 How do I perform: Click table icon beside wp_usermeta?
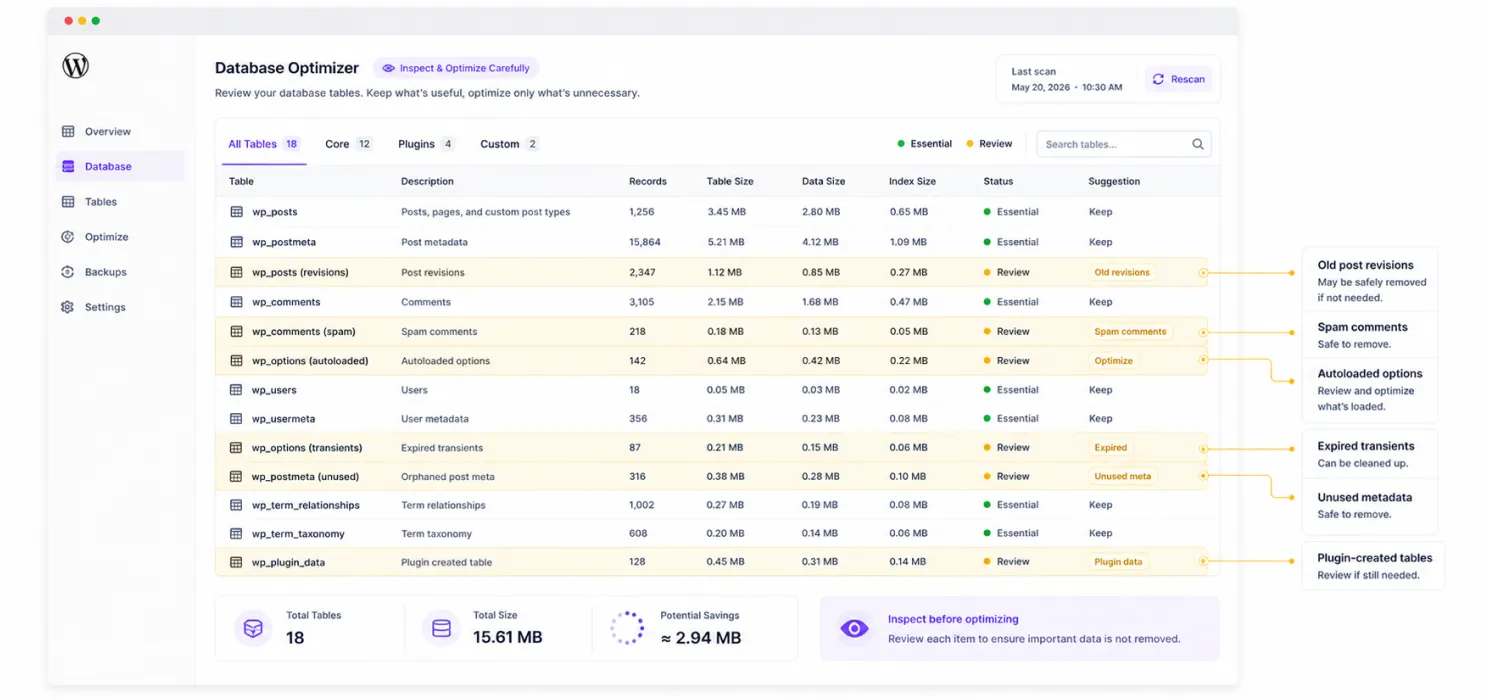[x=237, y=419]
